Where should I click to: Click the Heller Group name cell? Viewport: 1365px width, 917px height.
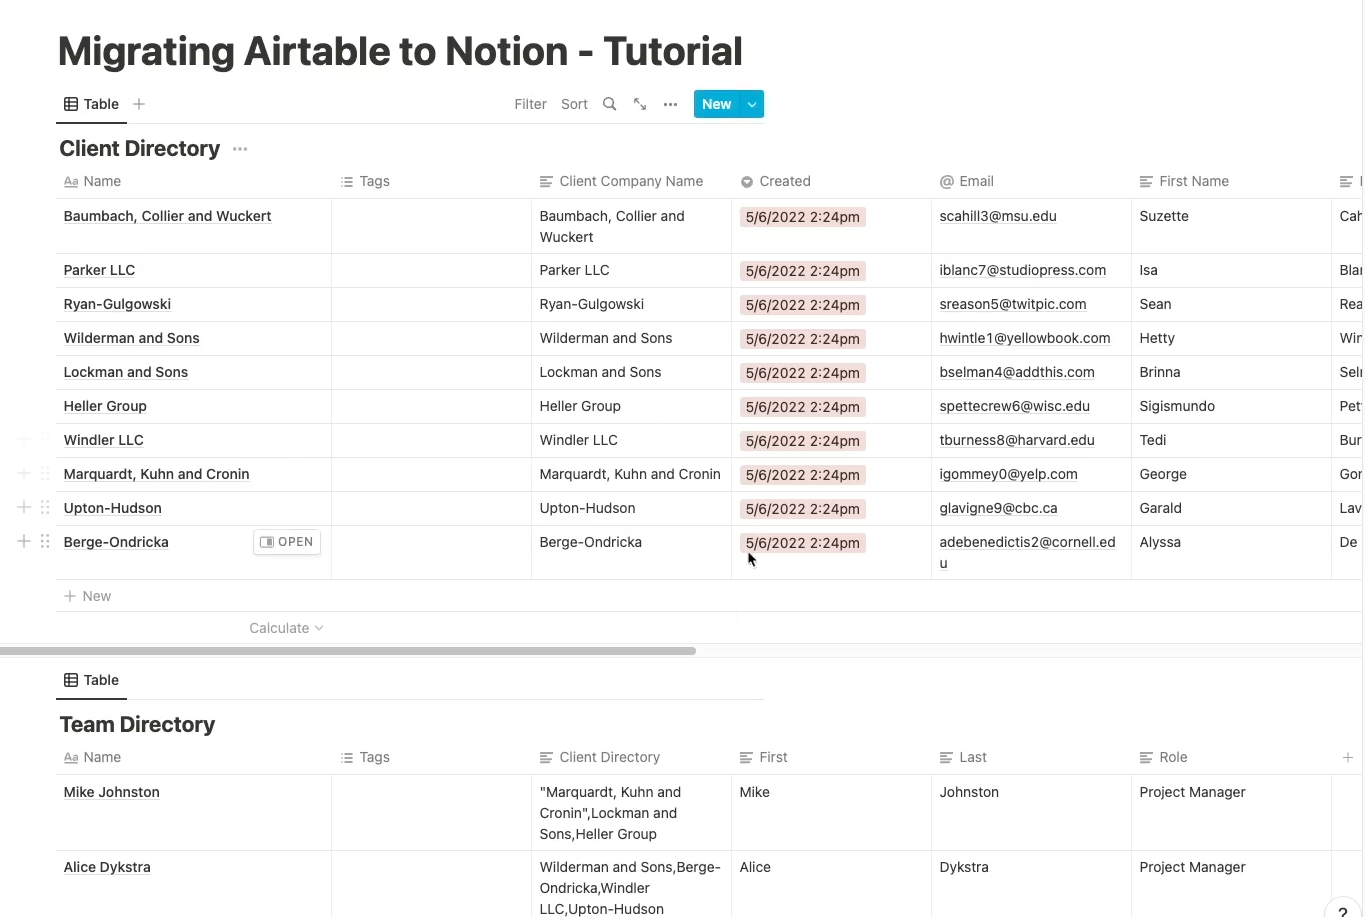point(194,406)
